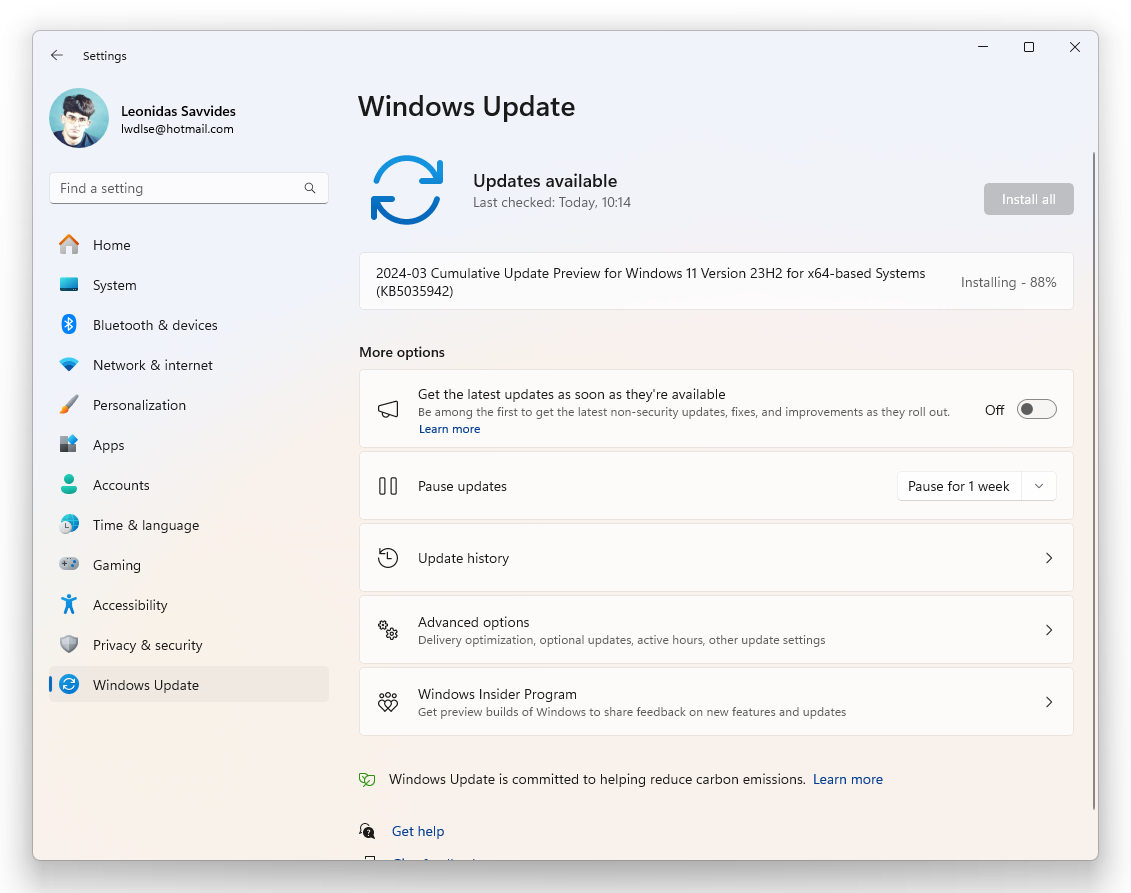Click the Windows Update sync icon in sidebar

[x=69, y=685]
